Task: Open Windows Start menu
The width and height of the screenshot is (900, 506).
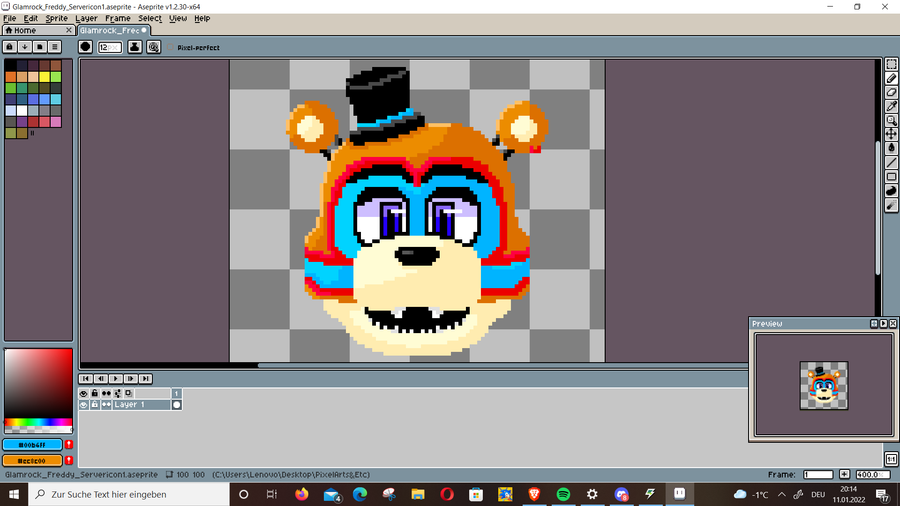Action: 14,494
